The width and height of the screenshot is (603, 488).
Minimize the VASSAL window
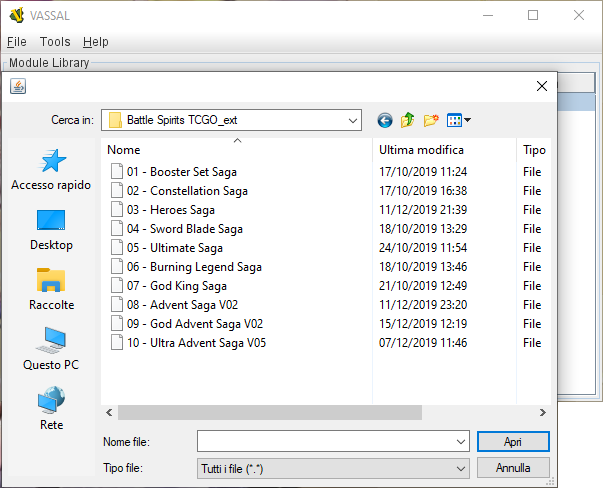tap(488, 15)
